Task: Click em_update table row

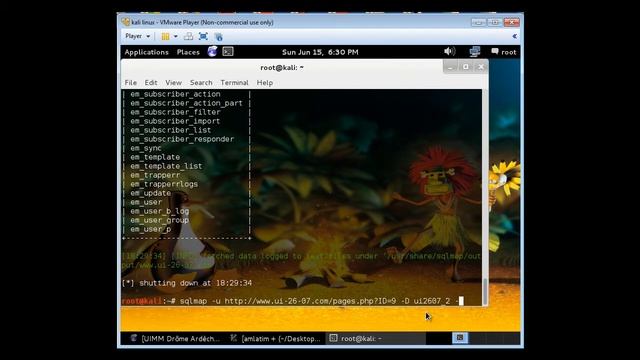Action: pos(150,193)
